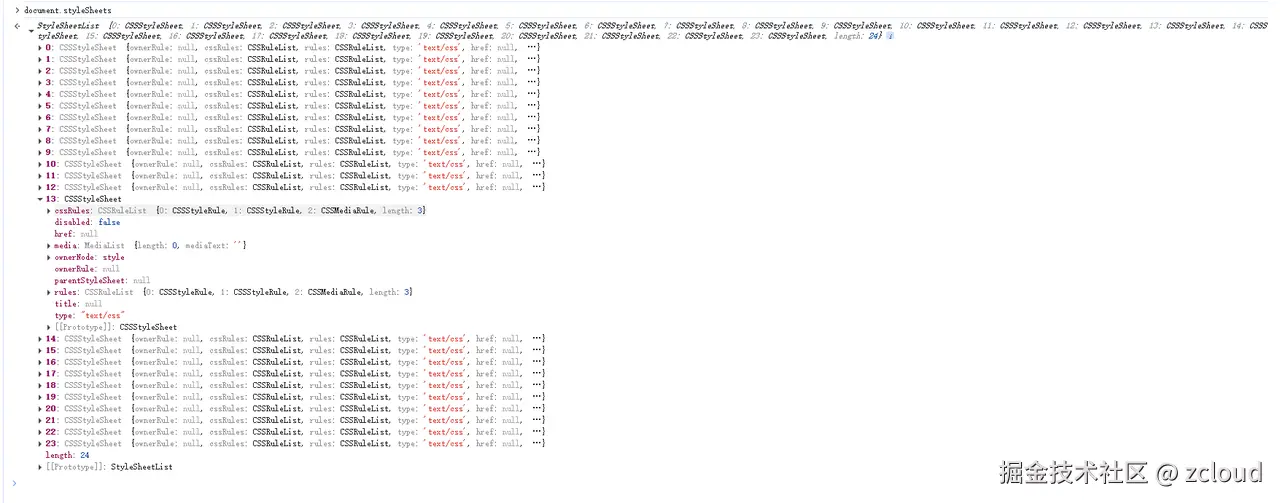This screenshot has width=1280, height=503.
Task: Expand stylesheet entry 22
Action: (x=41, y=432)
